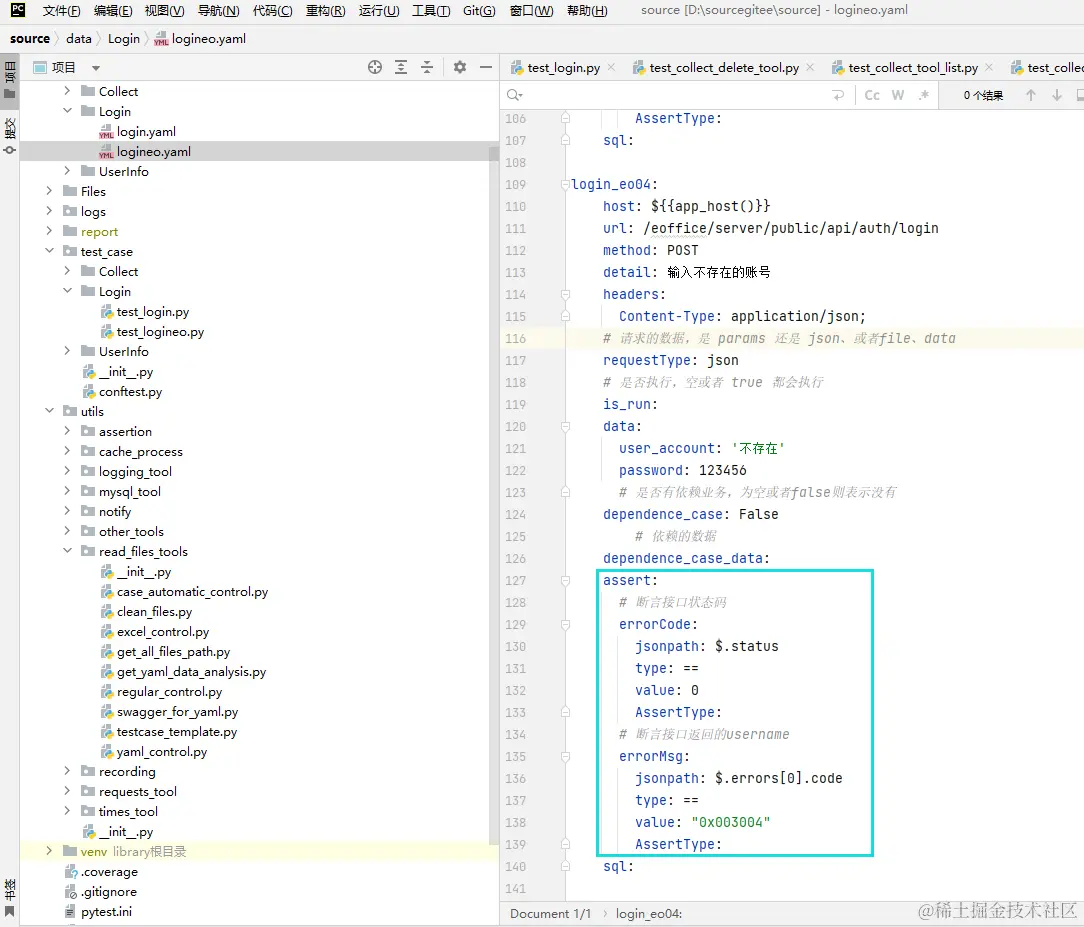Click the fold marker on line 129
This screenshot has height=927, width=1084.
(566, 624)
